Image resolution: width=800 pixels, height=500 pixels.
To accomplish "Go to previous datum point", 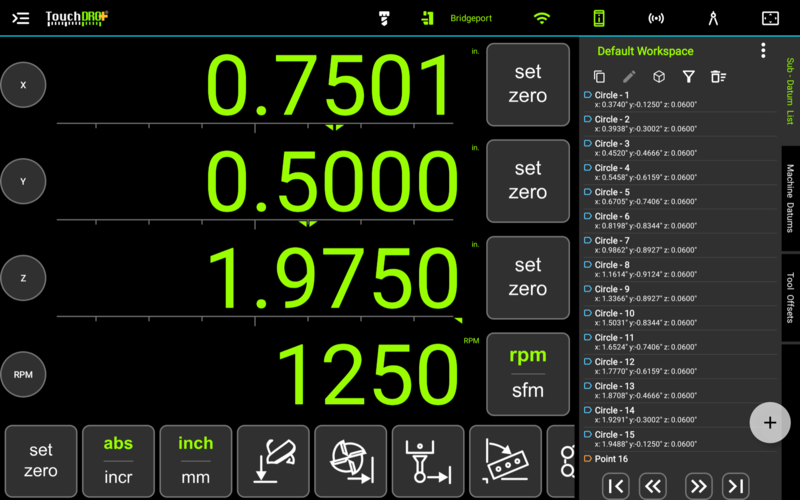I will coord(653,486).
